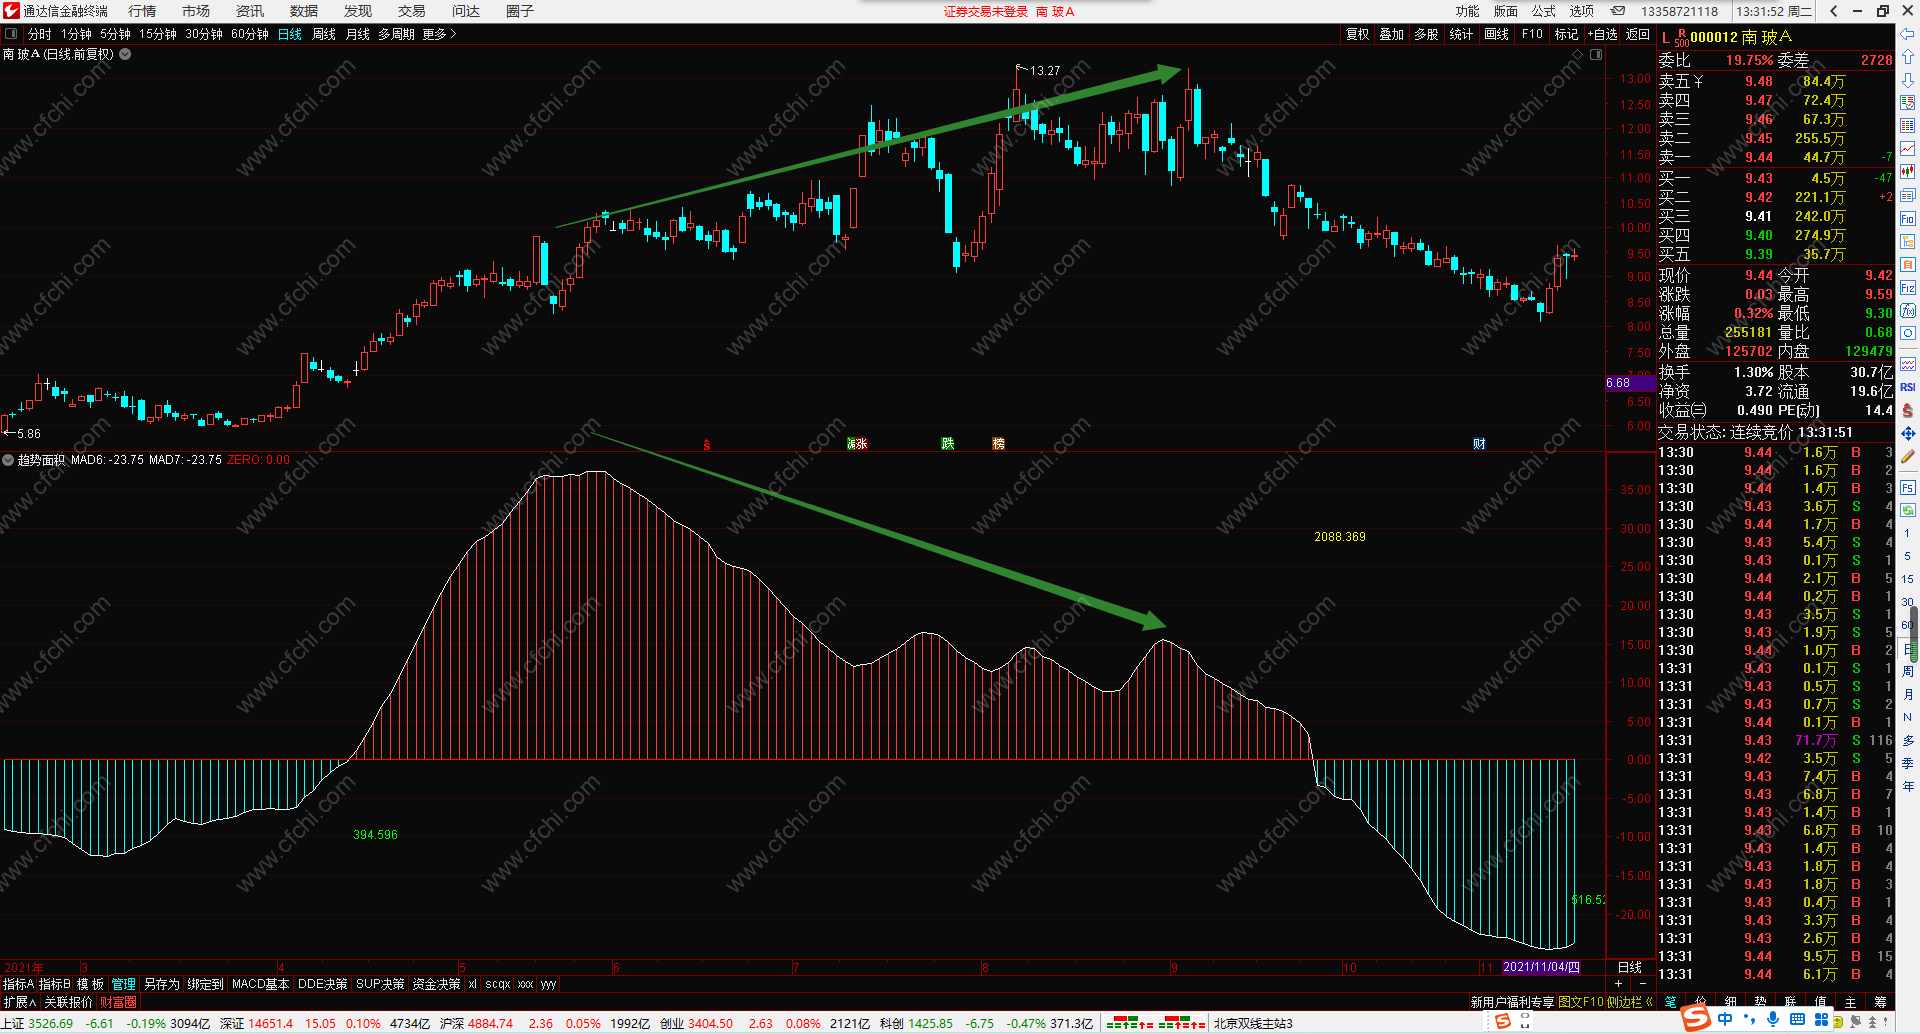1920x1034 pixels.
Task: Collapse sidebar via 侧边栏《
Action: point(1630,1002)
